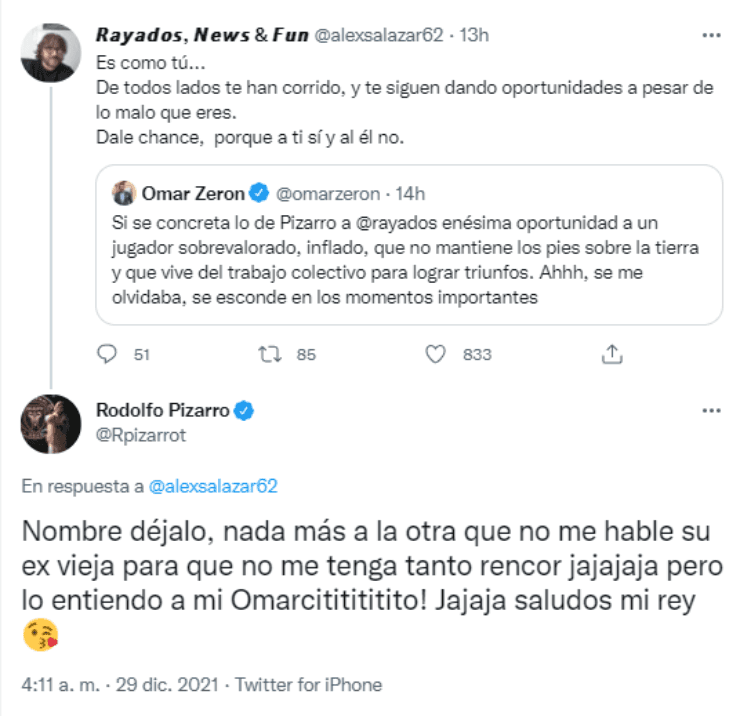Image resolution: width=740 pixels, height=716 pixels.
Task: Open the @alexsalazar62 reply mention link
Action: coord(212,487)
